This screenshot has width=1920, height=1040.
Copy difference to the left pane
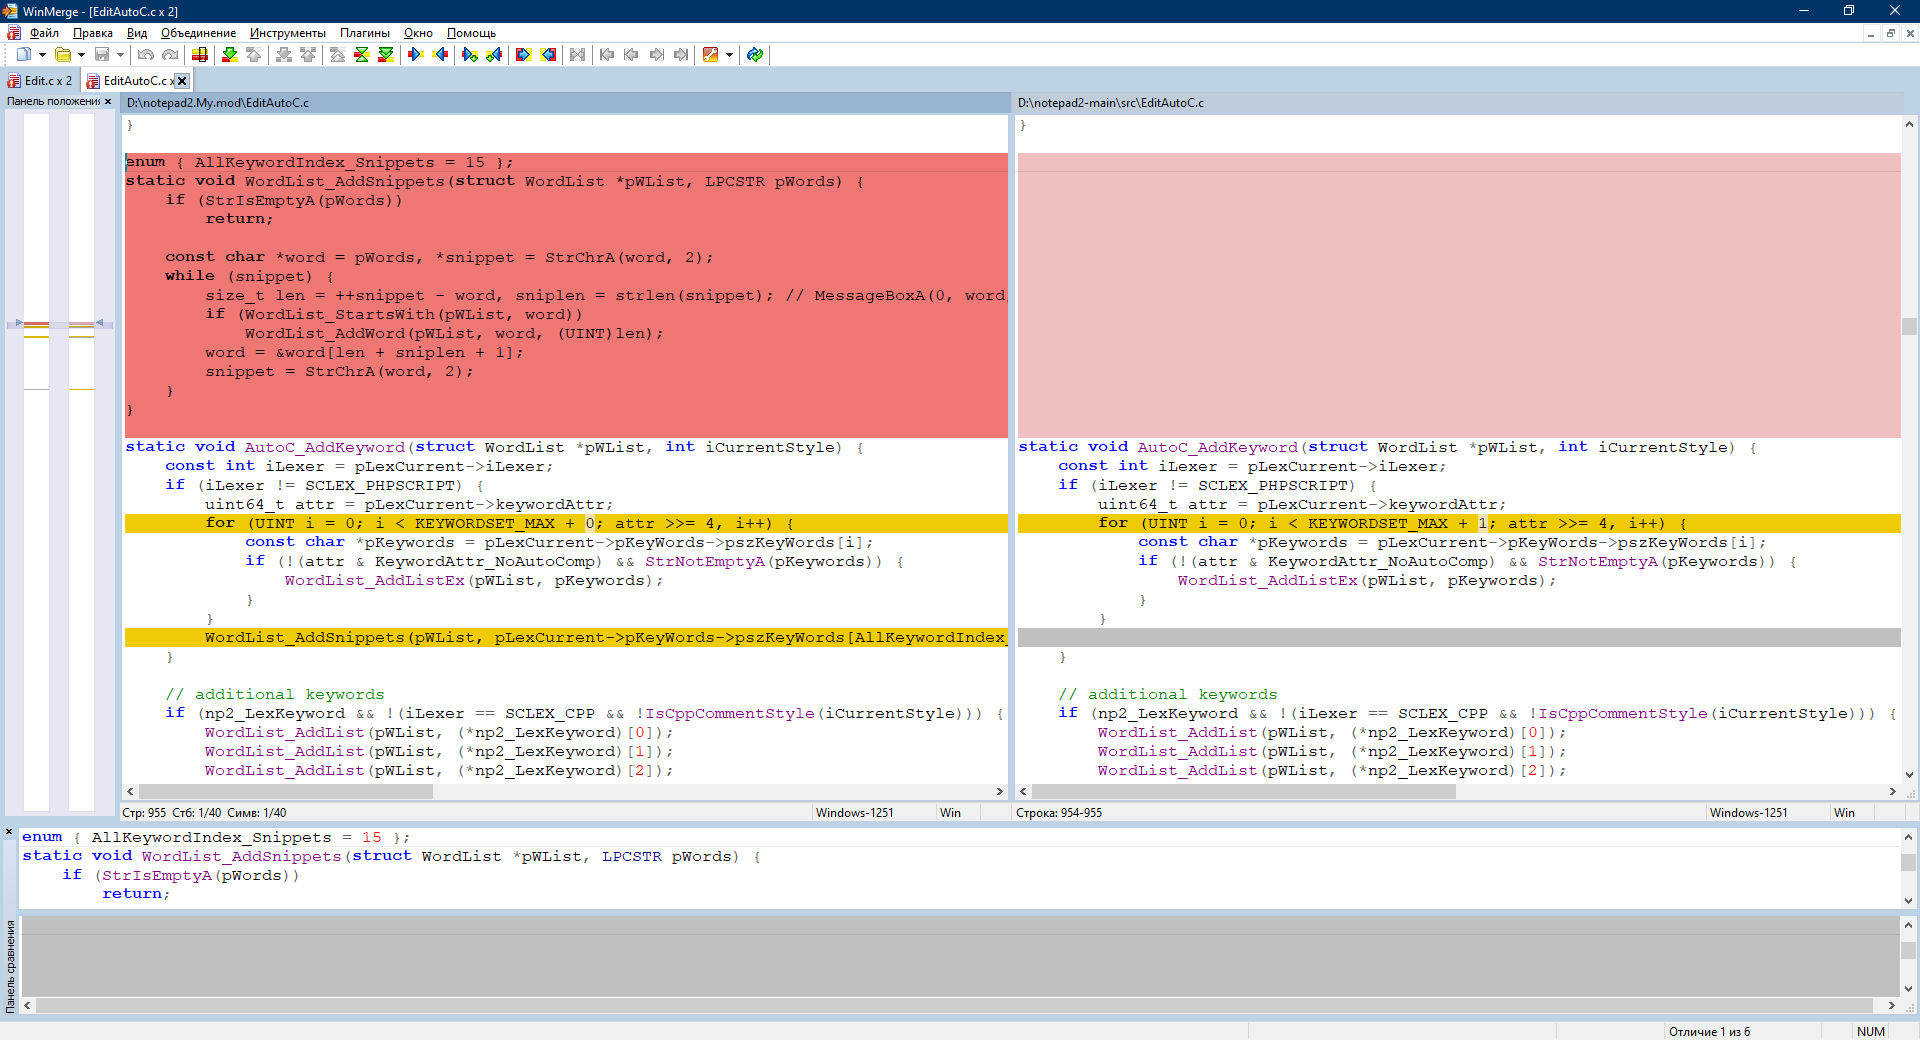coord(440,55)
